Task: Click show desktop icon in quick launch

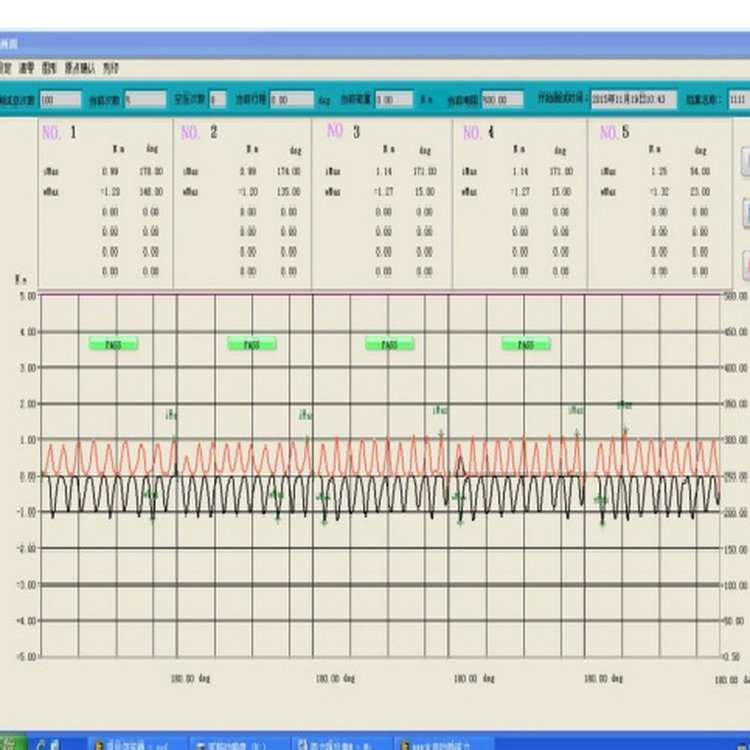Action: pyautogui.click(x=55, y=744)
